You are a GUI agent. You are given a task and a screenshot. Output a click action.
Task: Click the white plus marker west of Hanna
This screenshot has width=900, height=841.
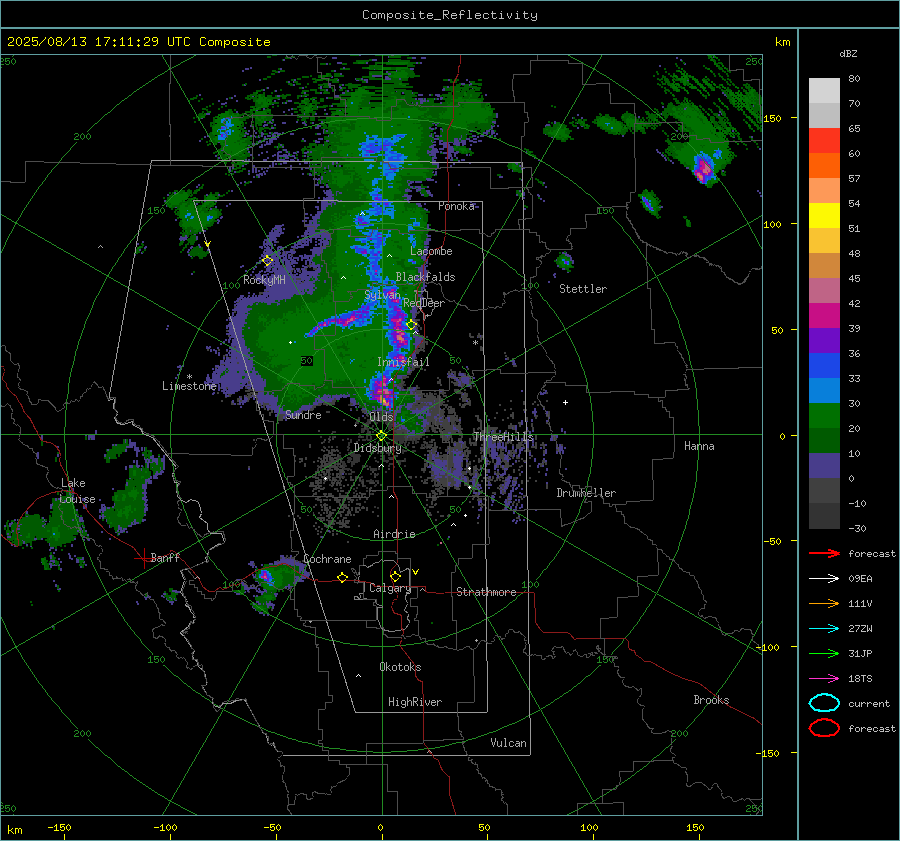click(x=565, y=402)
